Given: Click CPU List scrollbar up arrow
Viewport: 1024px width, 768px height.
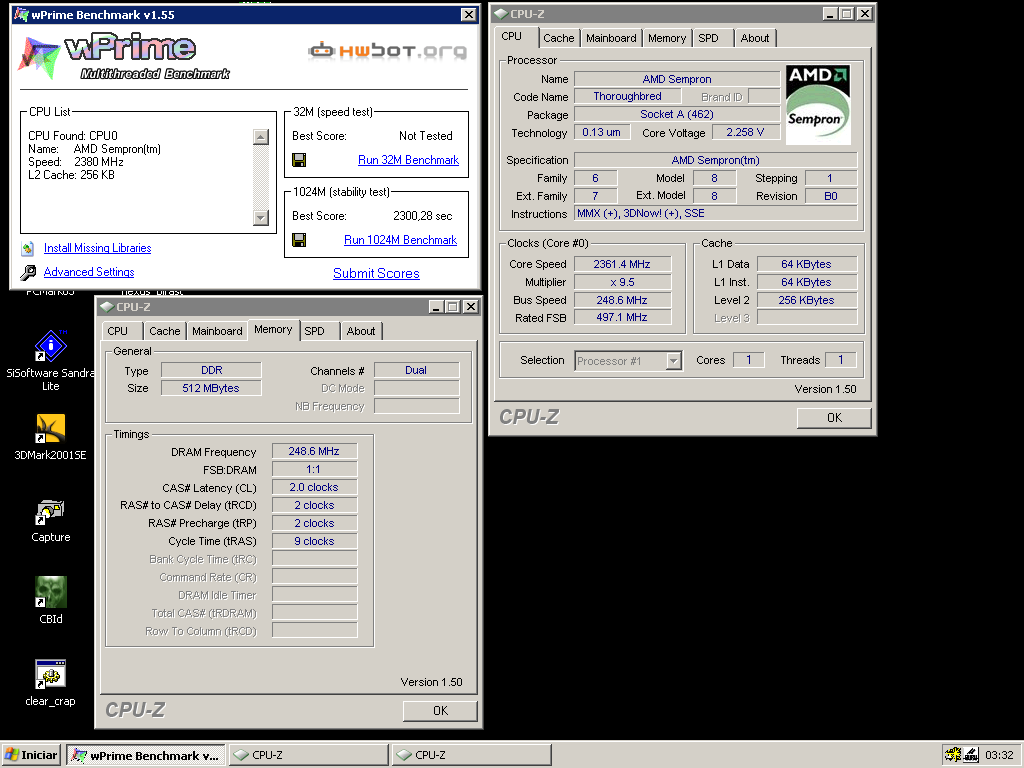Looking at the screenshot, I should (261, 136).
